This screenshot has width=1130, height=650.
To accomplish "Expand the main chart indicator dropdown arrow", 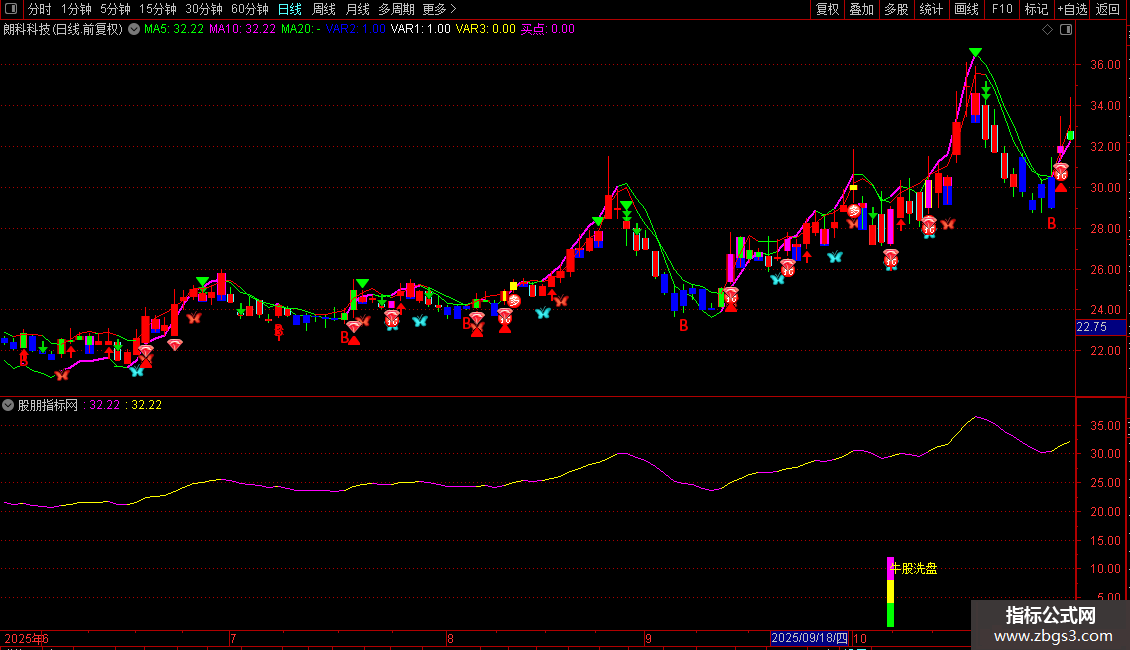I will [134, 29].
